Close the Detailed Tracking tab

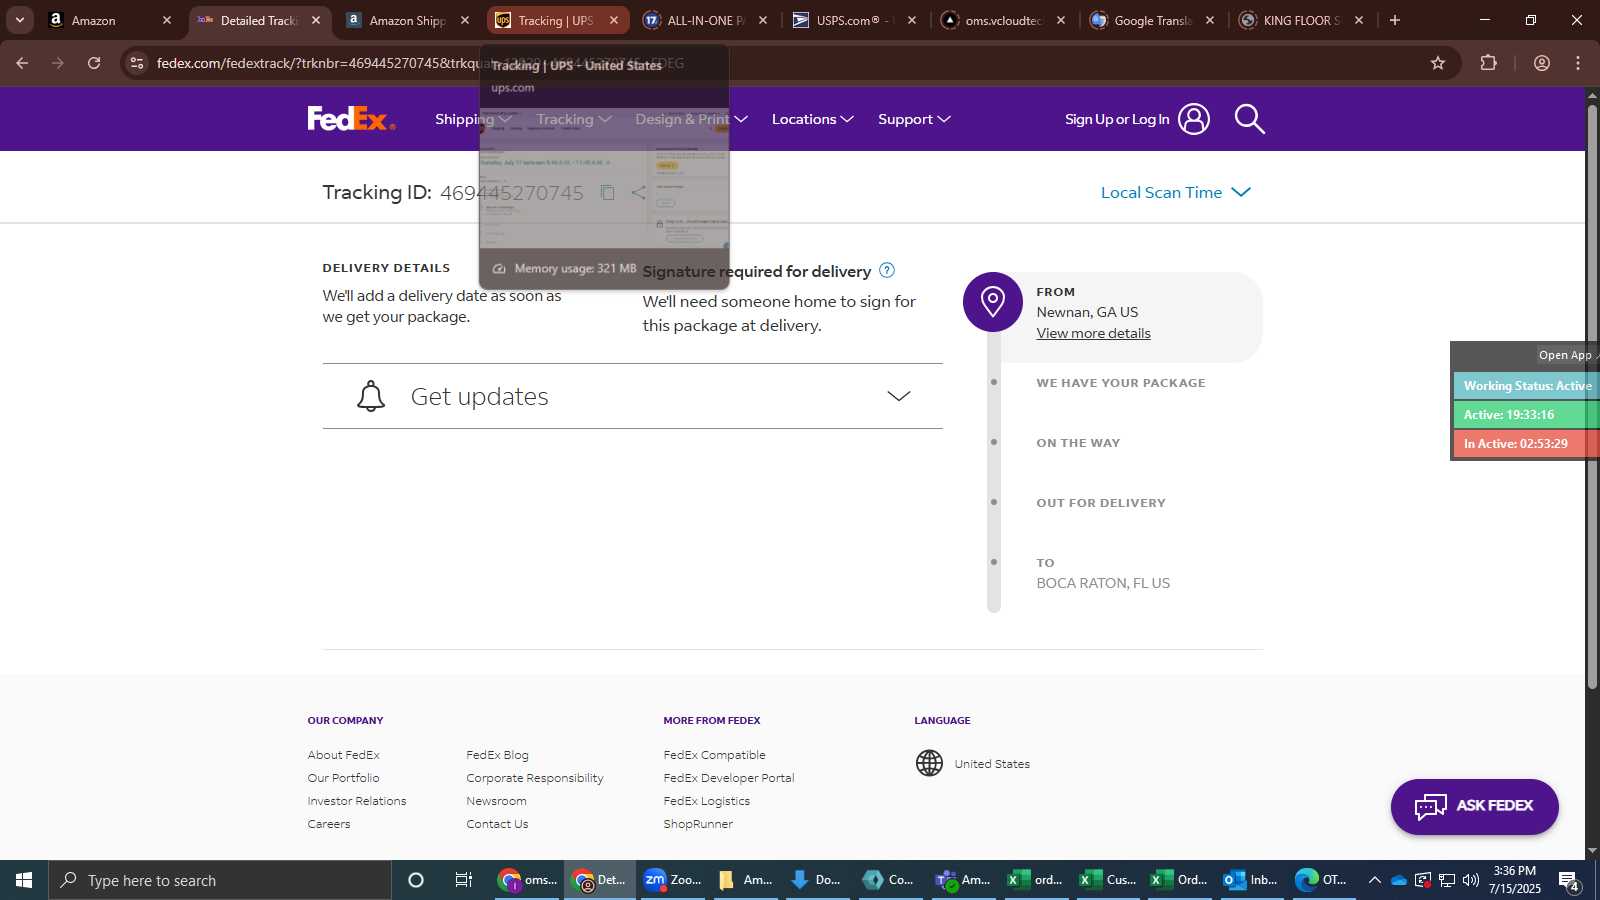(316, 20)
